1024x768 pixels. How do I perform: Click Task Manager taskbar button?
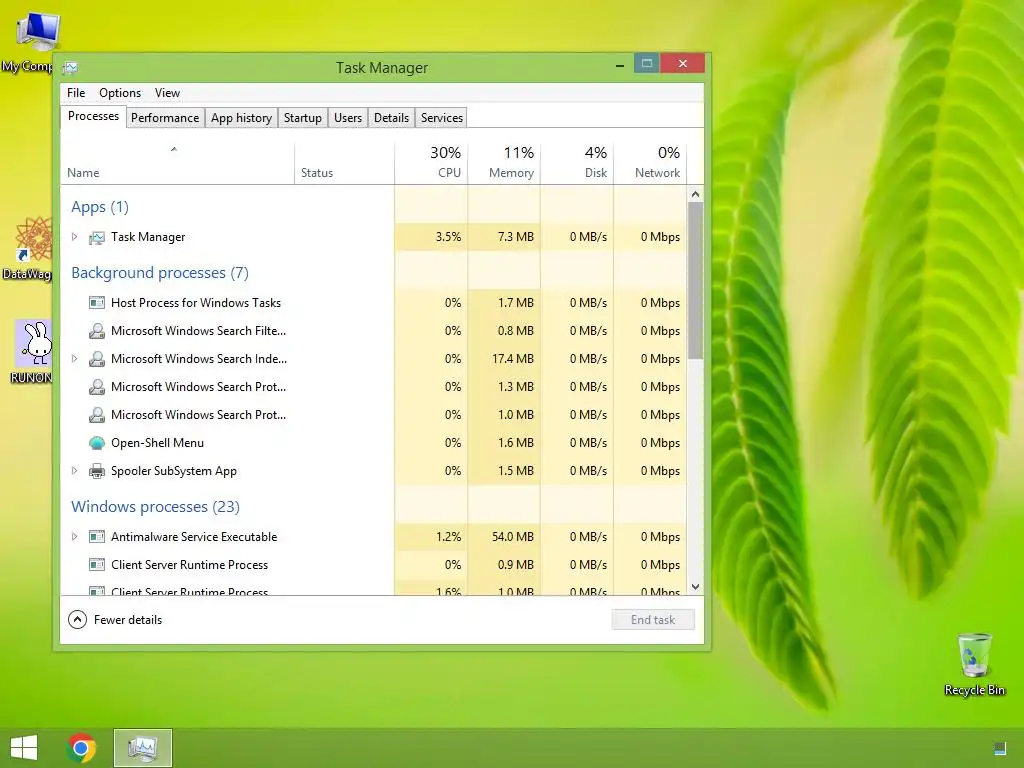(x=142, y=748)
